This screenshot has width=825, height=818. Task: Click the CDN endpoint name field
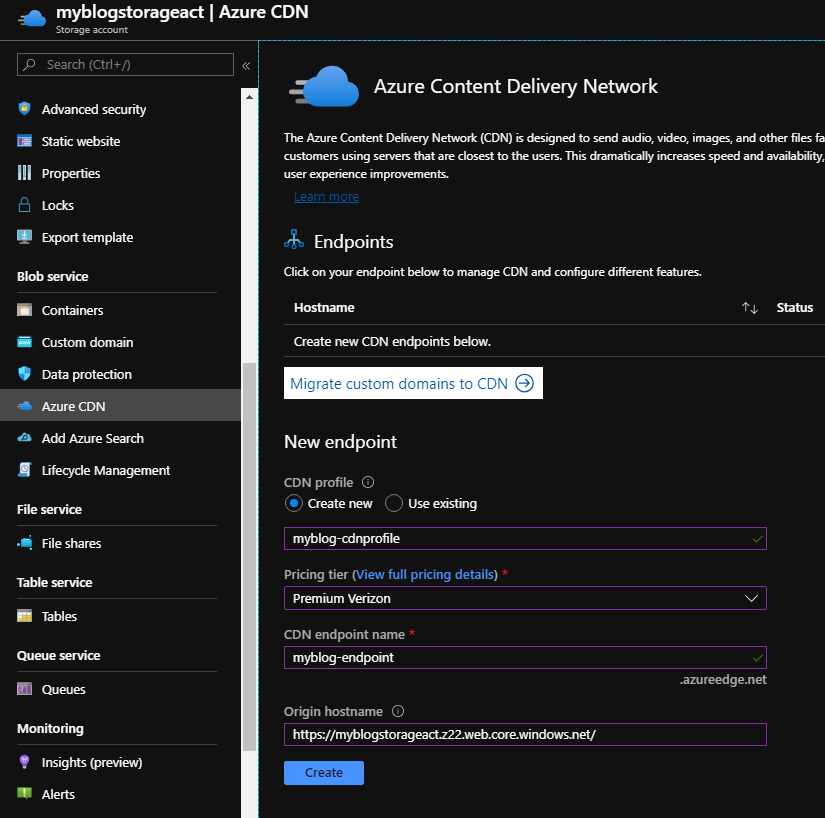[525, 658]
